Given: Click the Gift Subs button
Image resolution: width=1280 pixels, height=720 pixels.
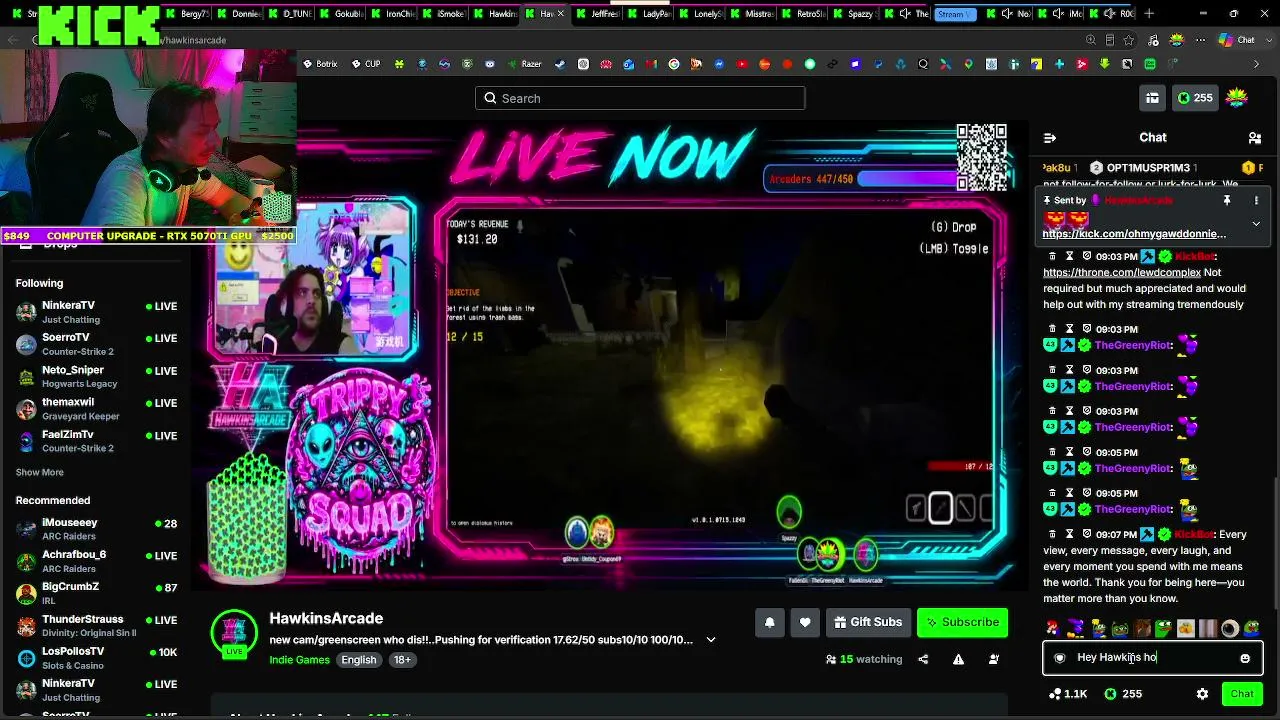Looking at the screenshot, I should click(x=868, y=622).
